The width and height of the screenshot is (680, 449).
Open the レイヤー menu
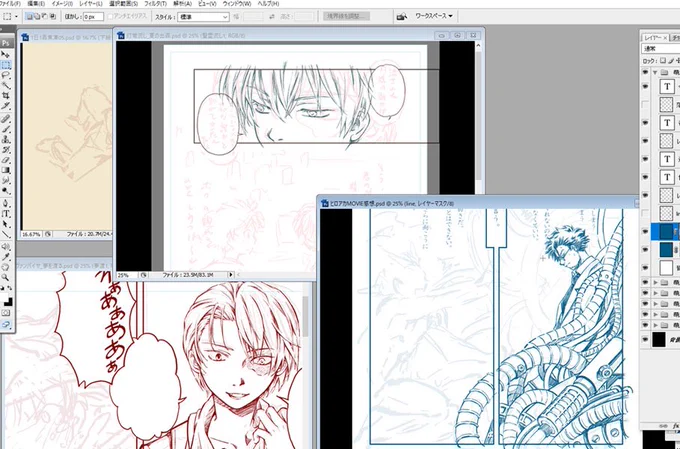[x=91, y=3]
